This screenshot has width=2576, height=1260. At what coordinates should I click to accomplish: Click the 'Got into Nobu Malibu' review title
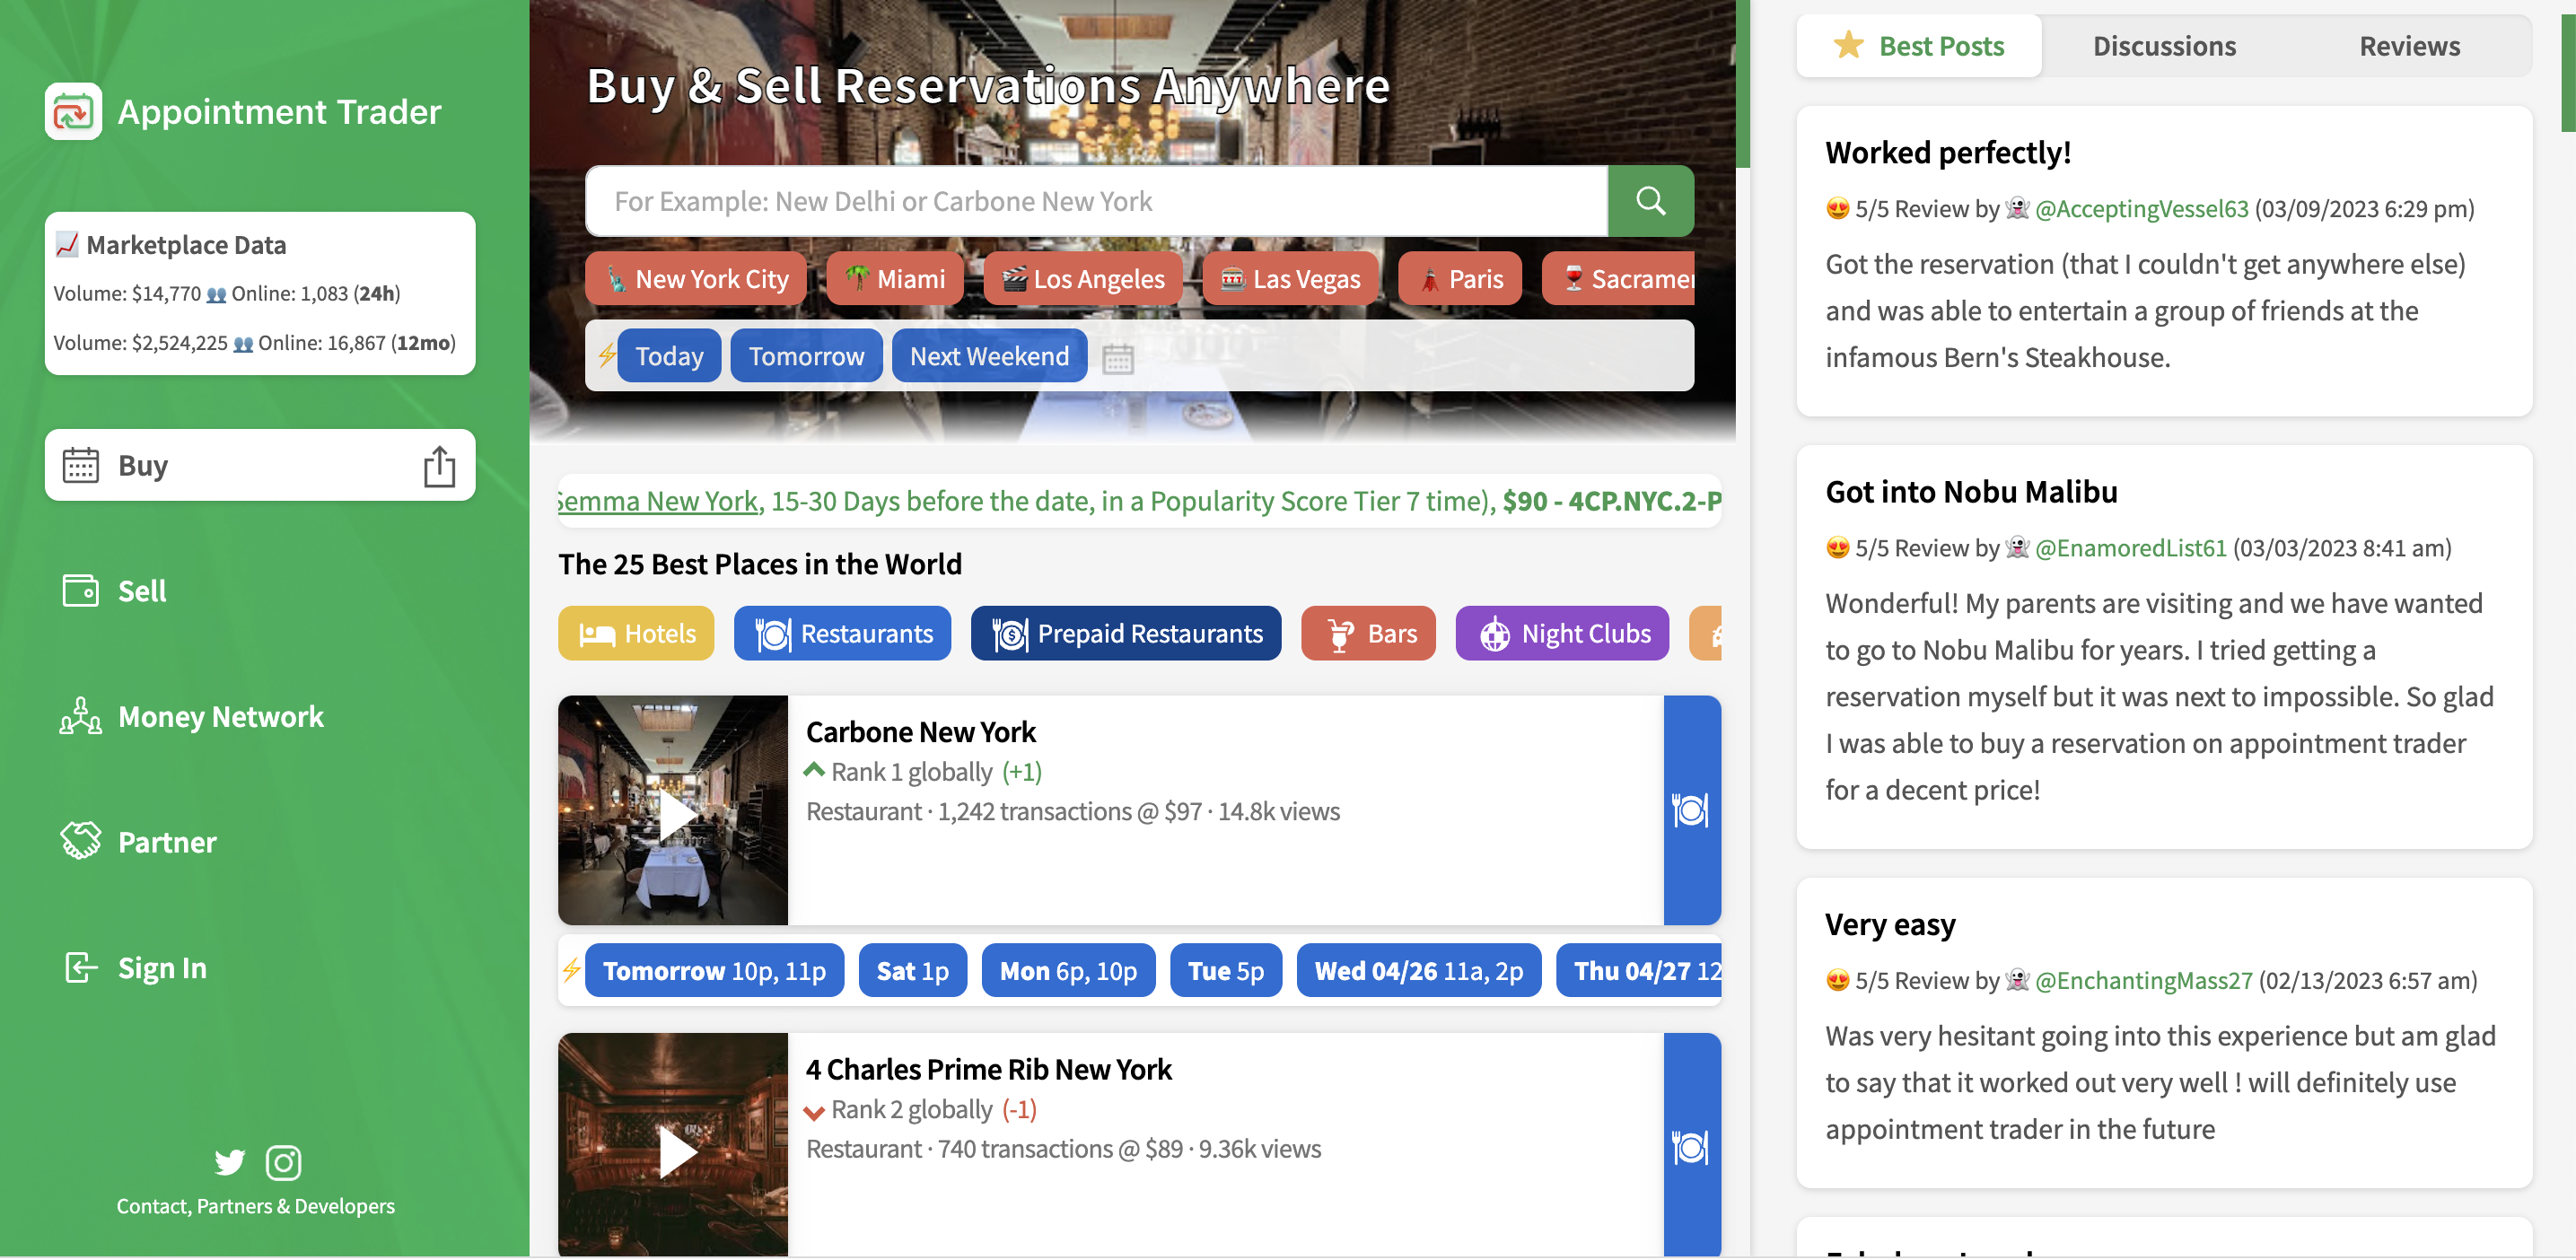(1971, 492)
